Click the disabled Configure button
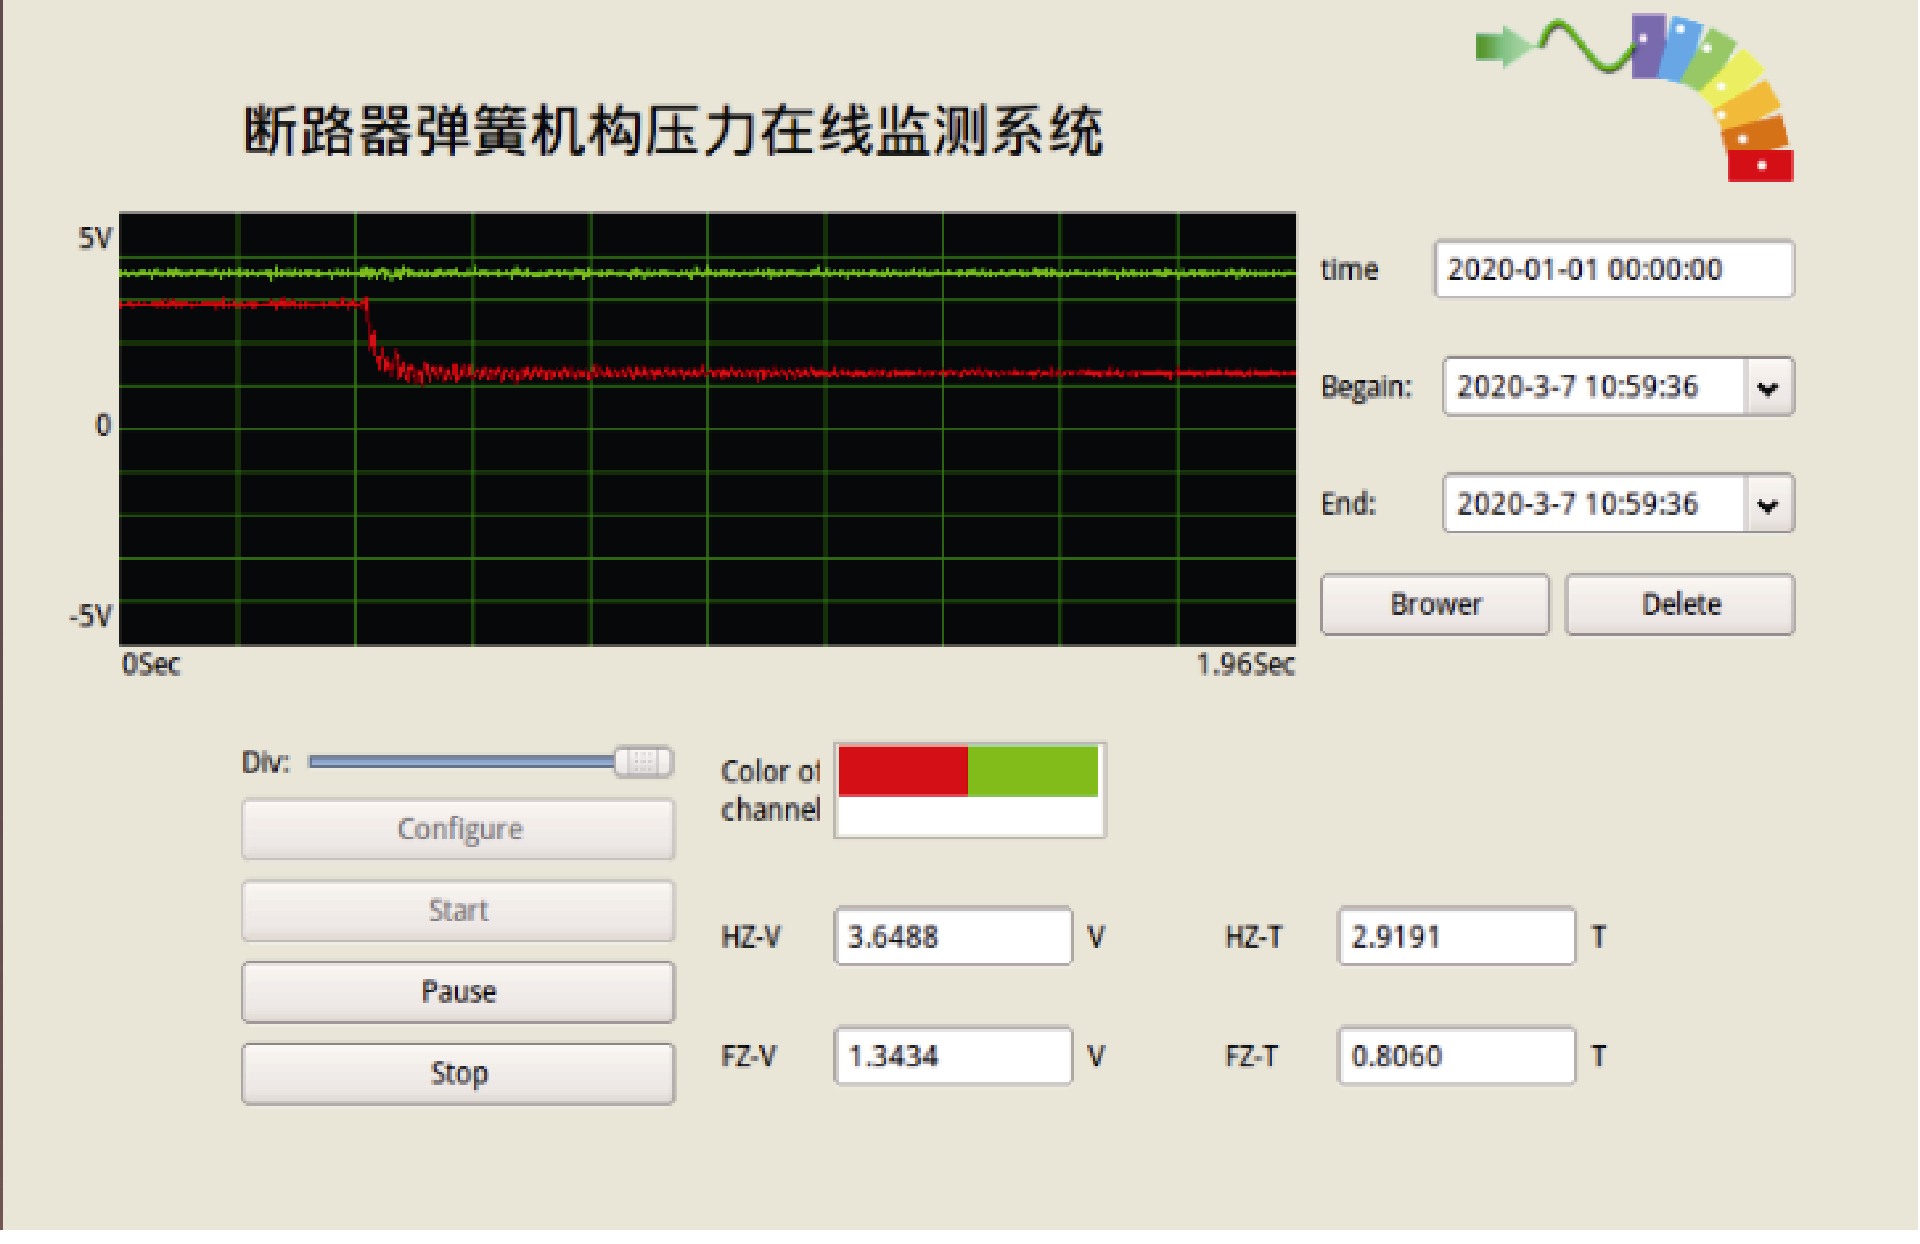The image size is (1920, 1244). (x=458, y=829)
